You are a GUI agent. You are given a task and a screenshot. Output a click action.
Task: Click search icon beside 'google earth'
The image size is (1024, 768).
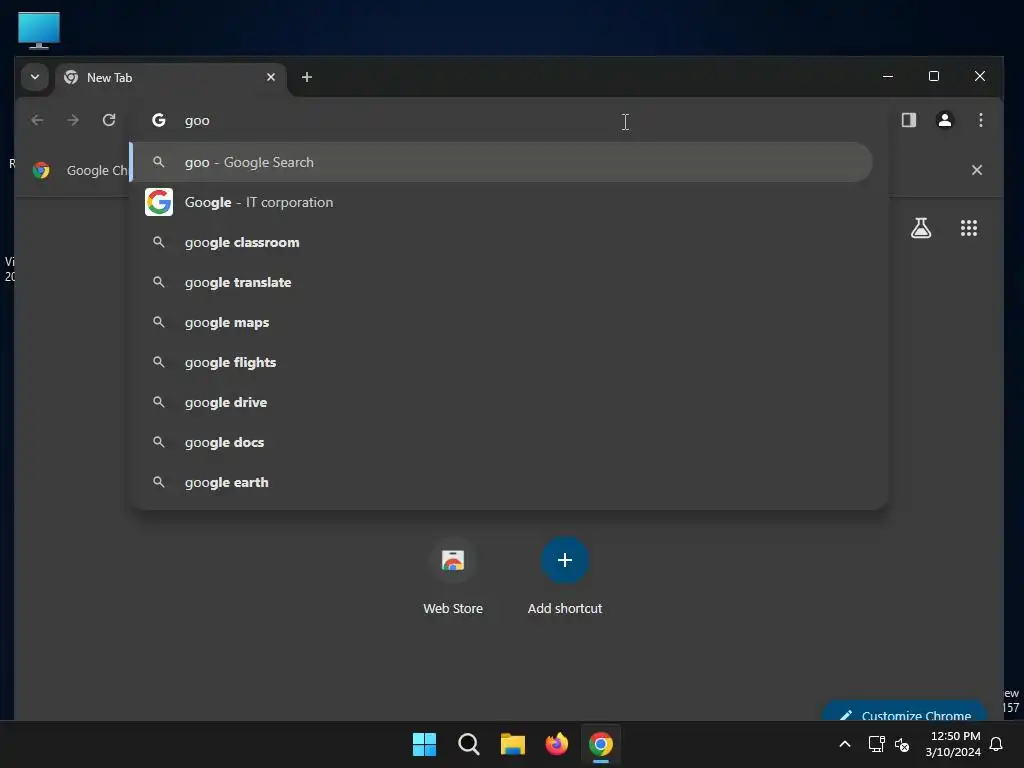tap(159, 482)
